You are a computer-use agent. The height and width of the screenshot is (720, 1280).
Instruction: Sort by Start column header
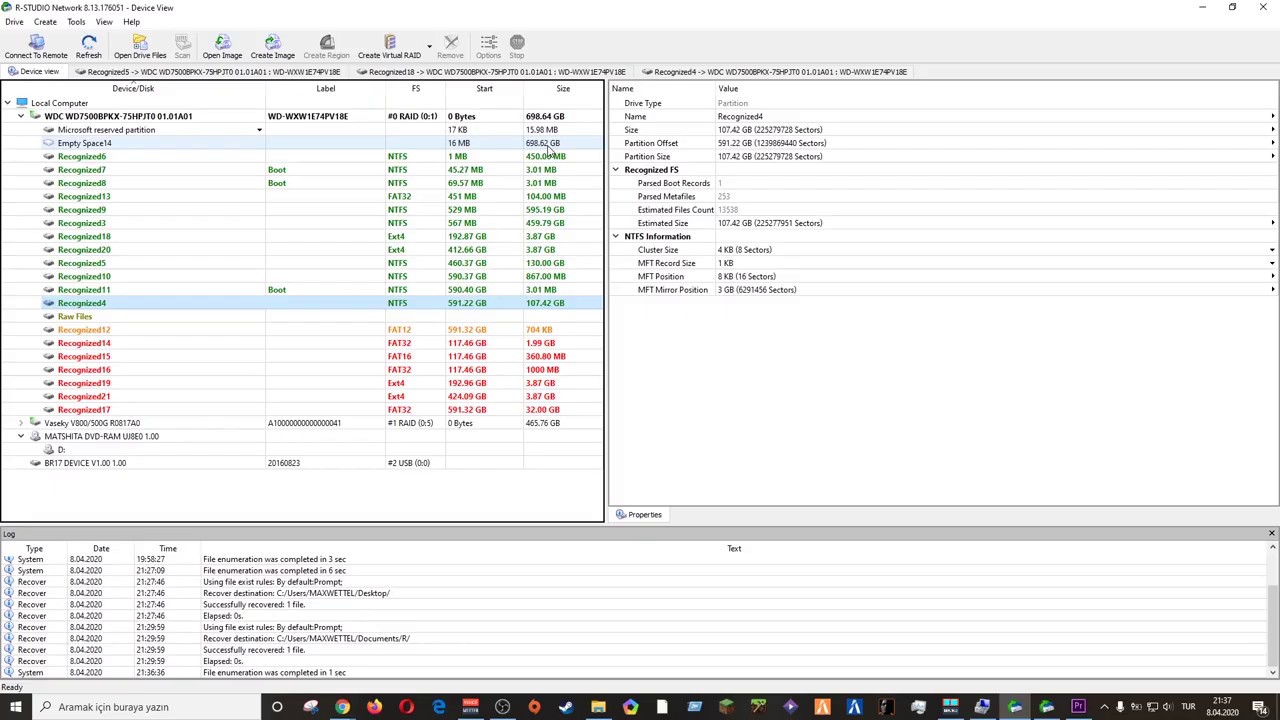484,89
